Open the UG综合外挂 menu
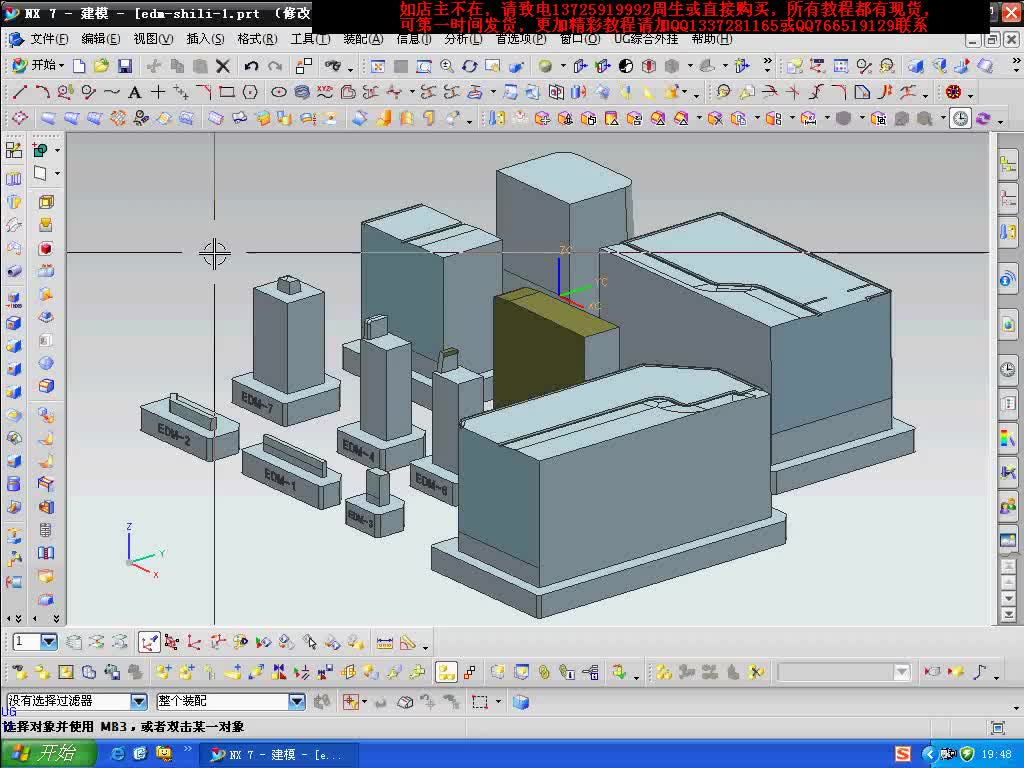This screenshot has height=768, width=1024. click(x=646, y=40)
